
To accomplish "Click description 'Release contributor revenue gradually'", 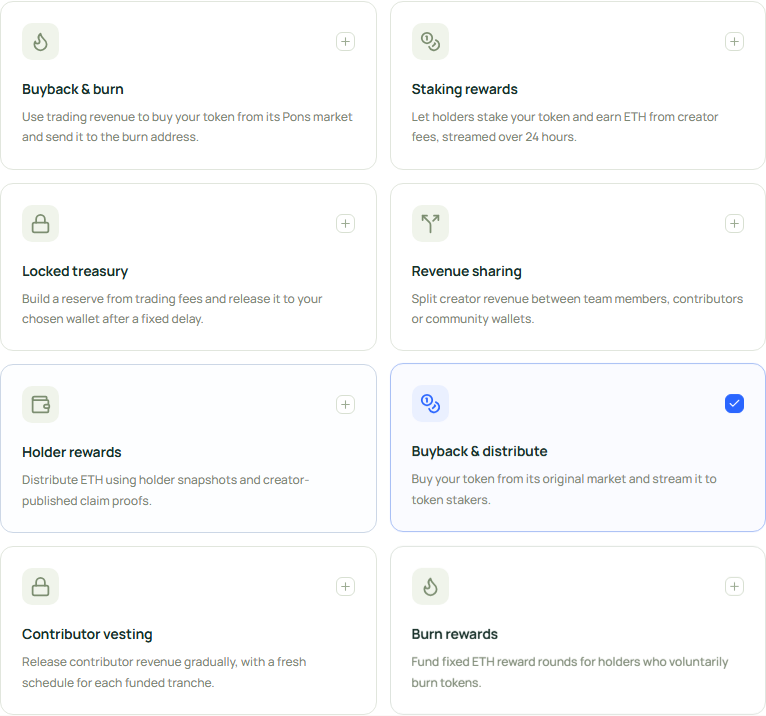I will pos(164,672).
